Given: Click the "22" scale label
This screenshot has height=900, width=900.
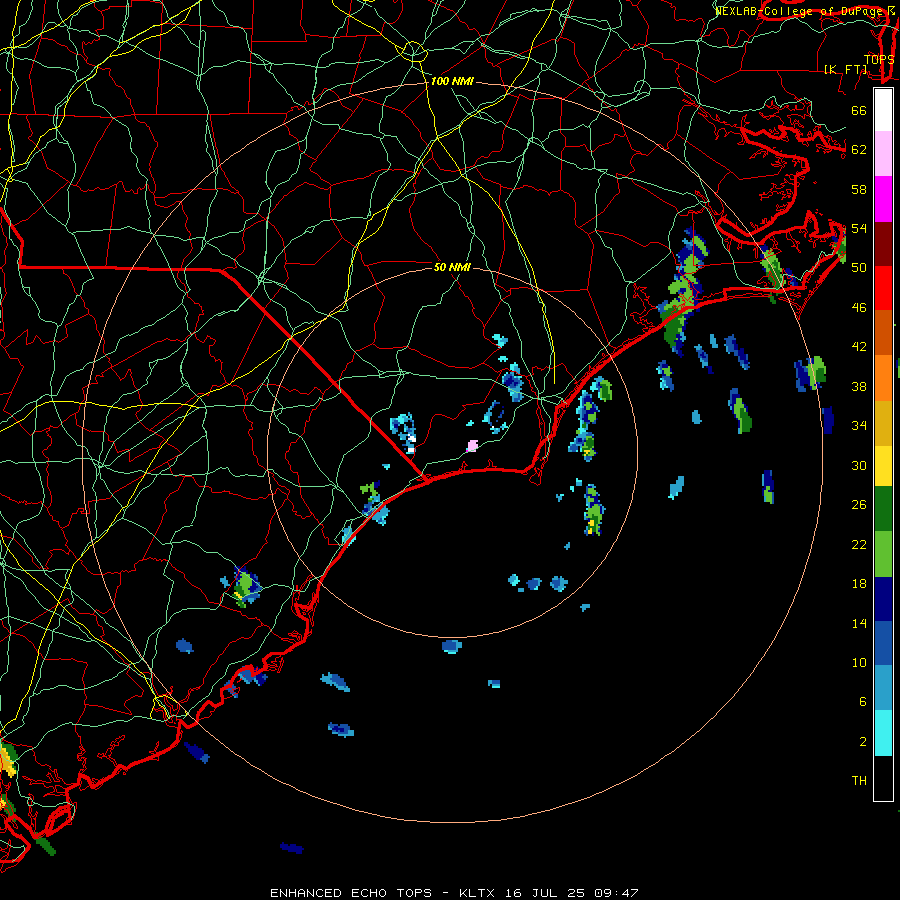Looking at the screenshot, I should click(x=859, y=545).
